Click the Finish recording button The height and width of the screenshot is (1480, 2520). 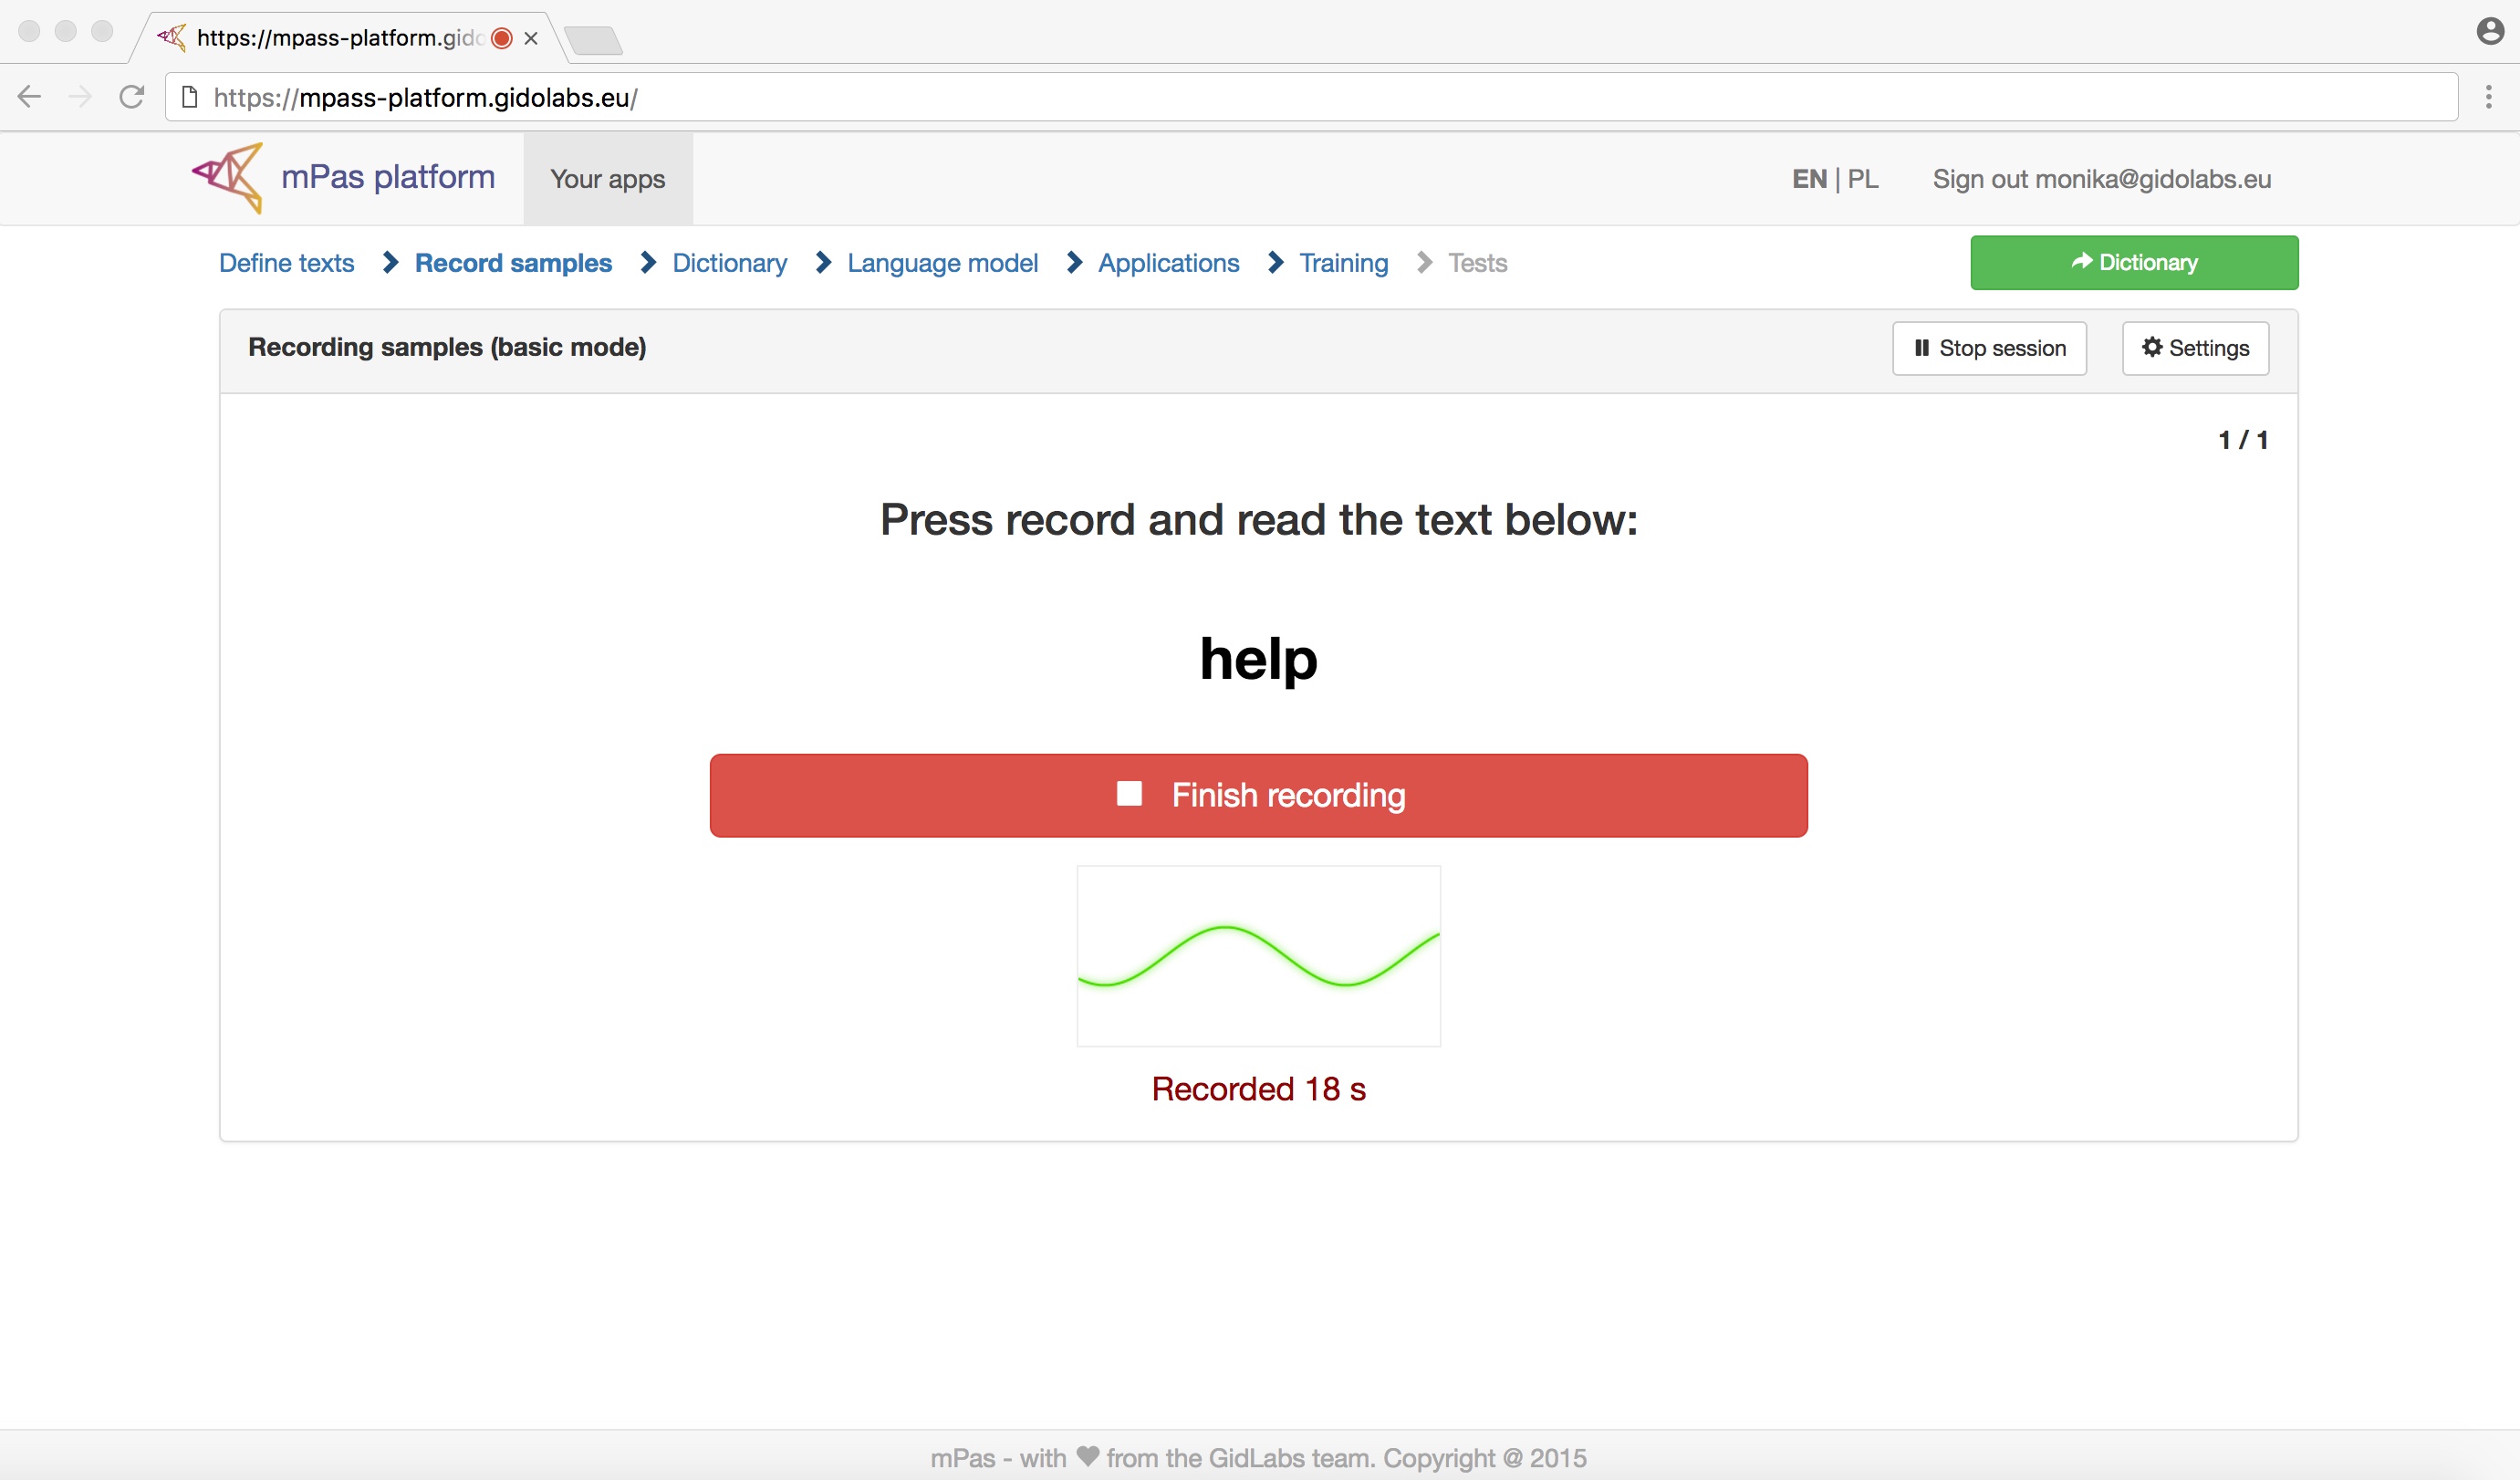(1259, 797)
